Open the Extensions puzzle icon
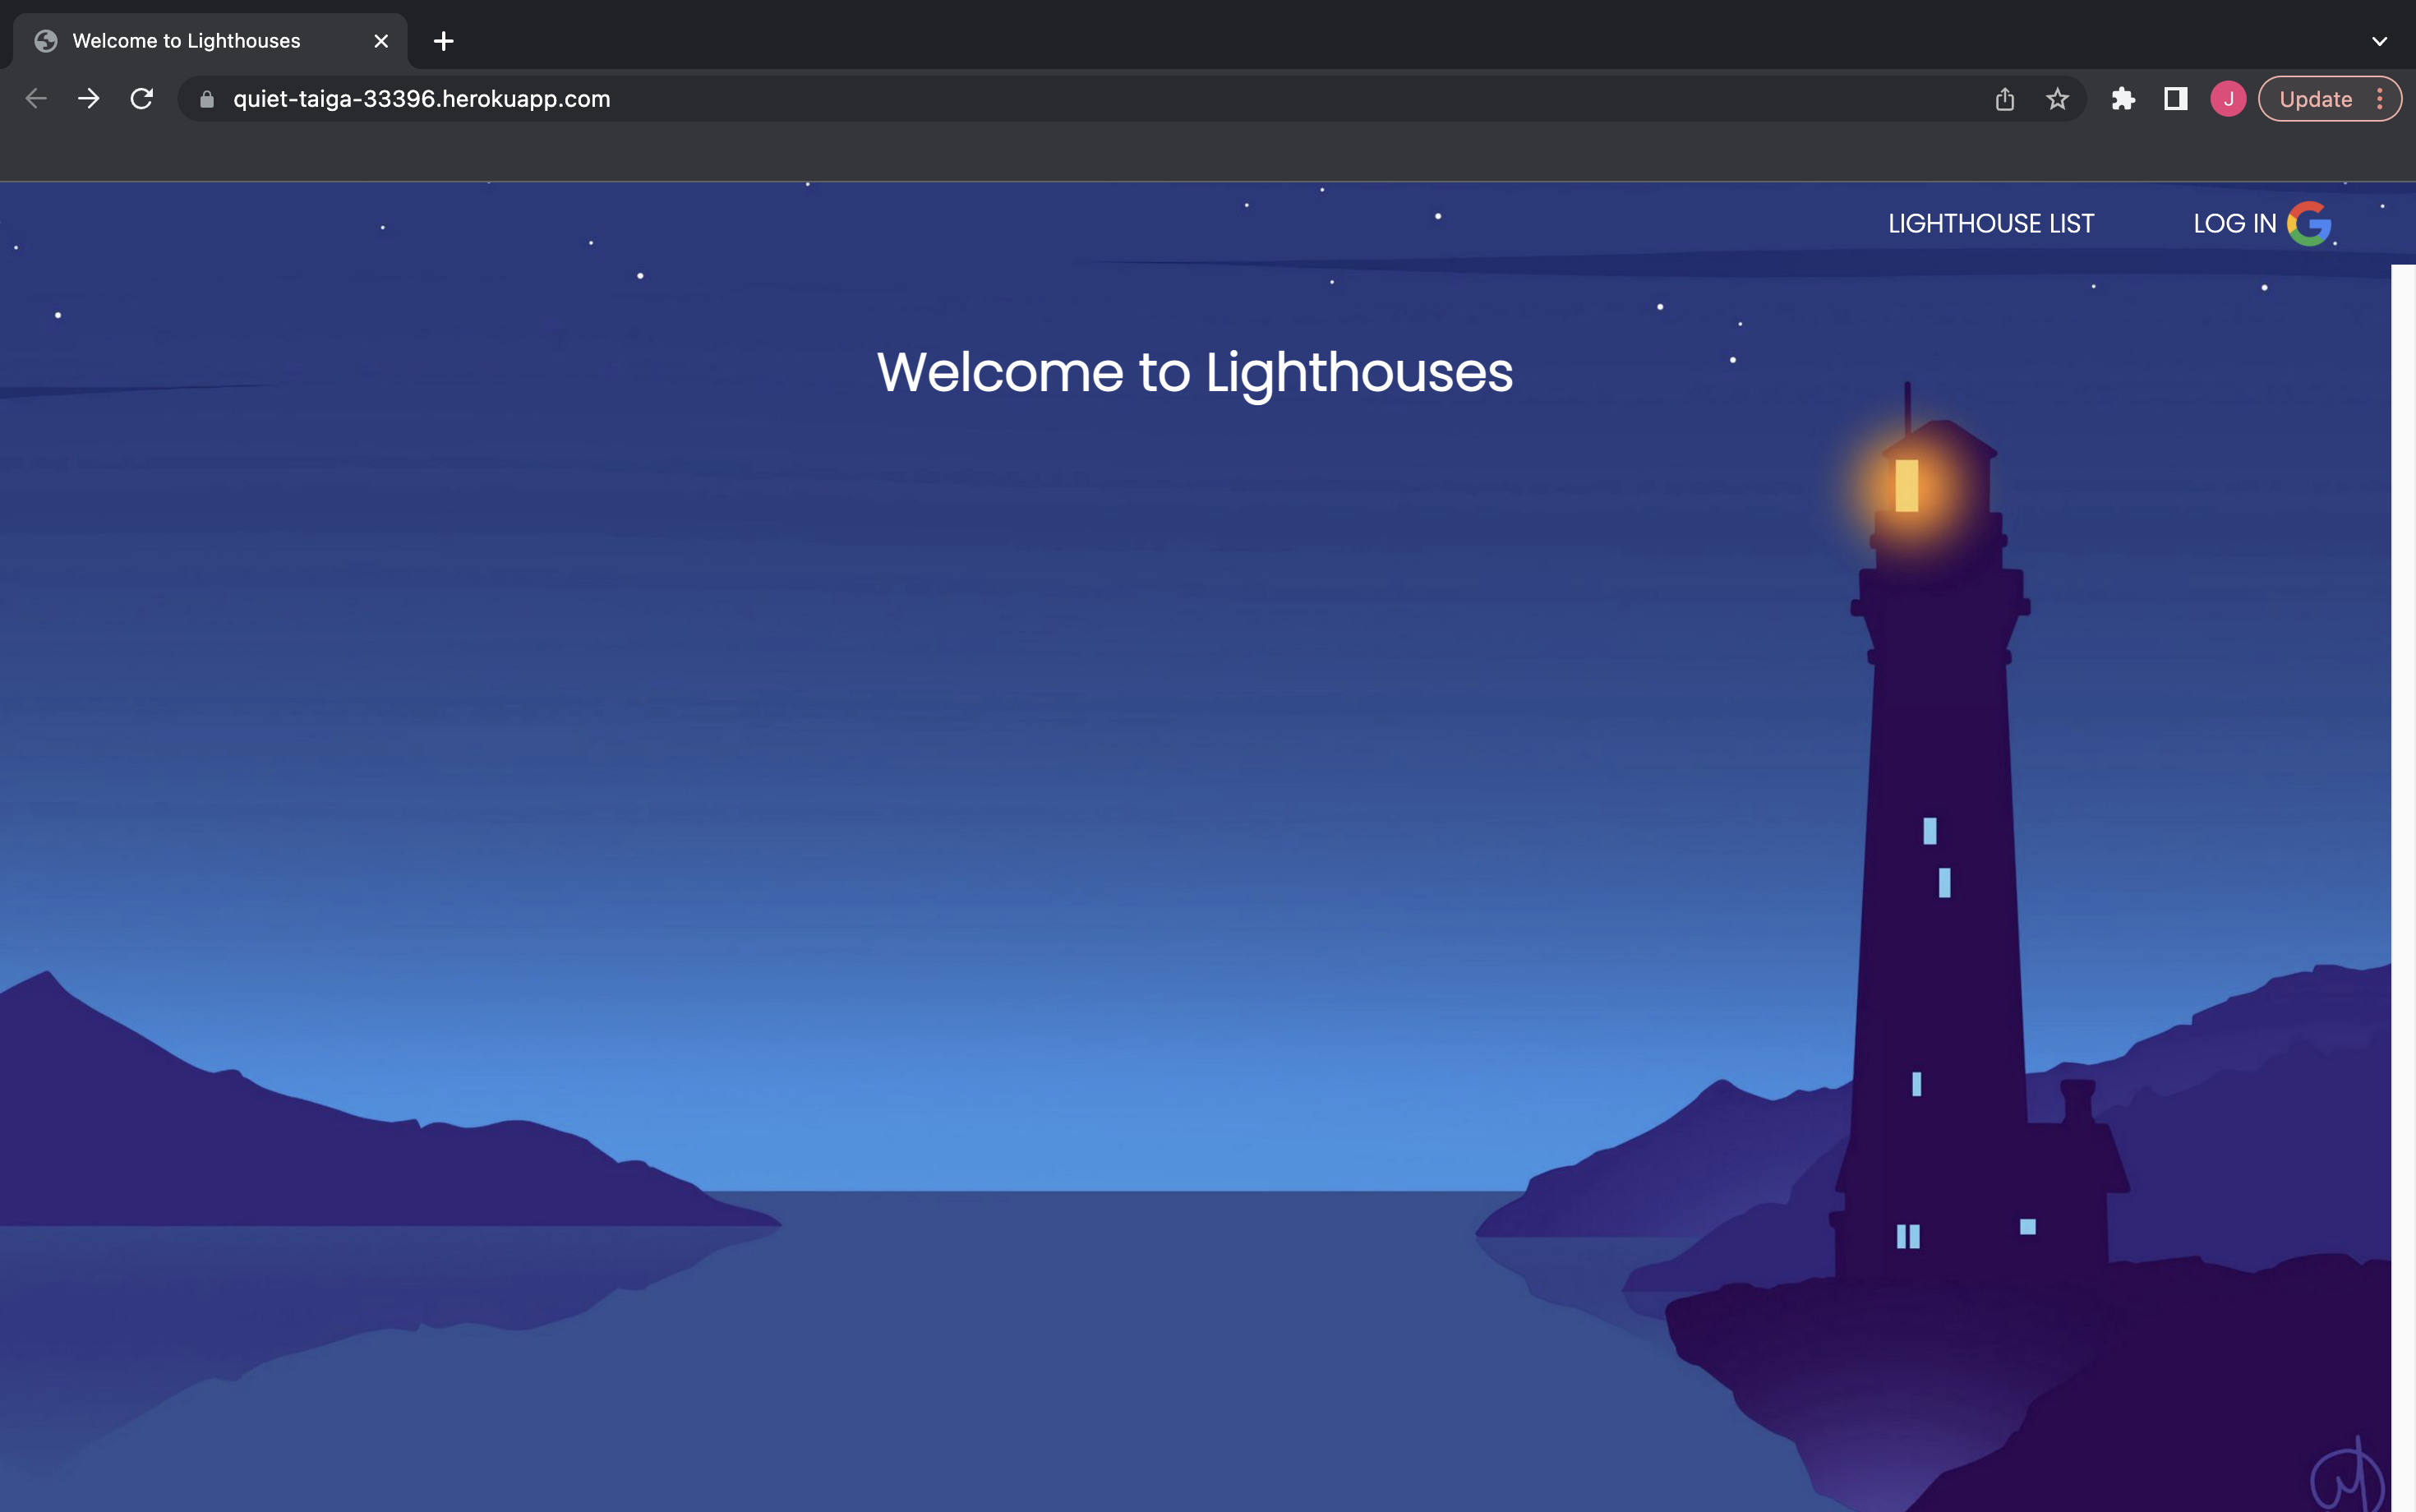 [x=2123, y=99]
